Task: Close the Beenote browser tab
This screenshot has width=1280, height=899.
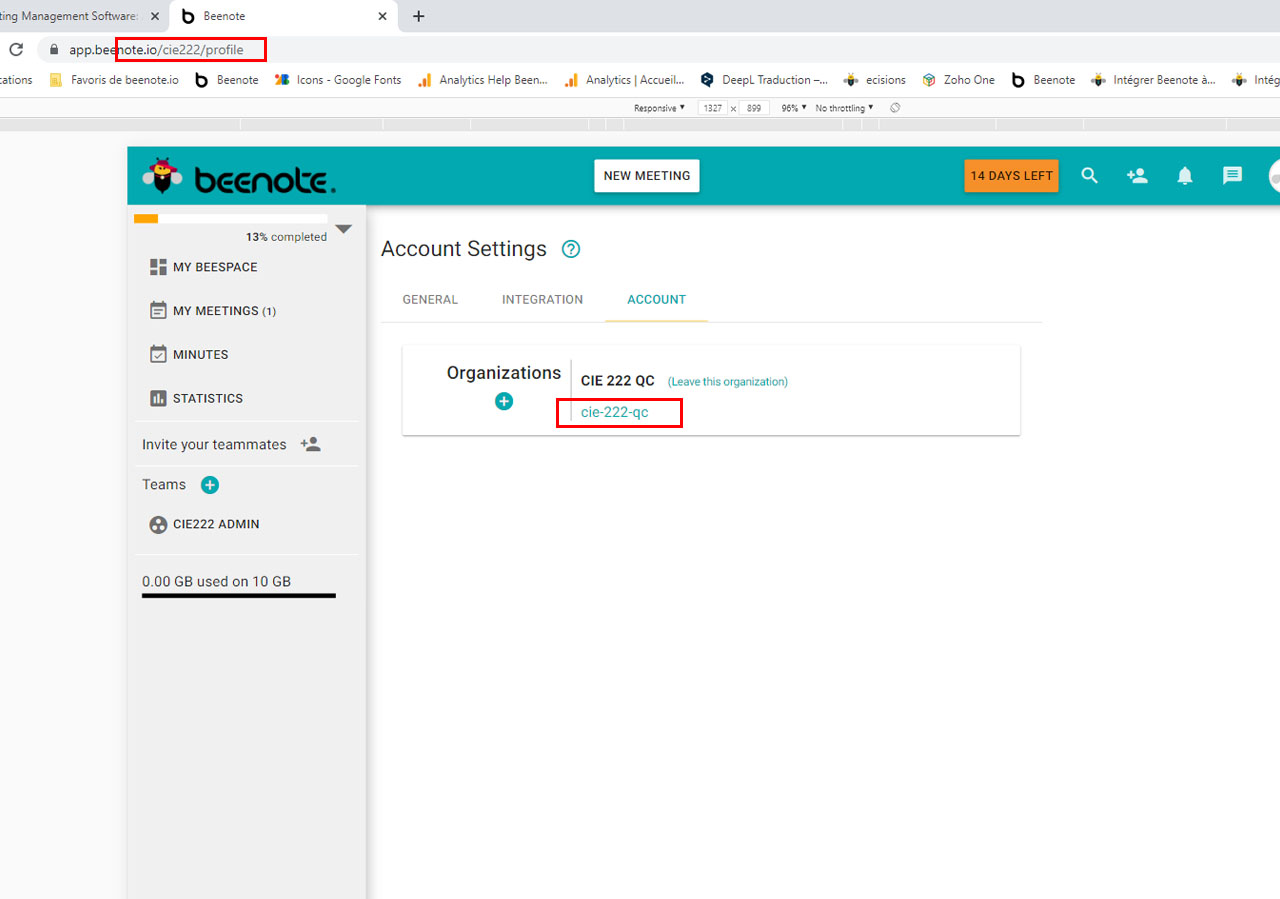Action: [382, 16]
